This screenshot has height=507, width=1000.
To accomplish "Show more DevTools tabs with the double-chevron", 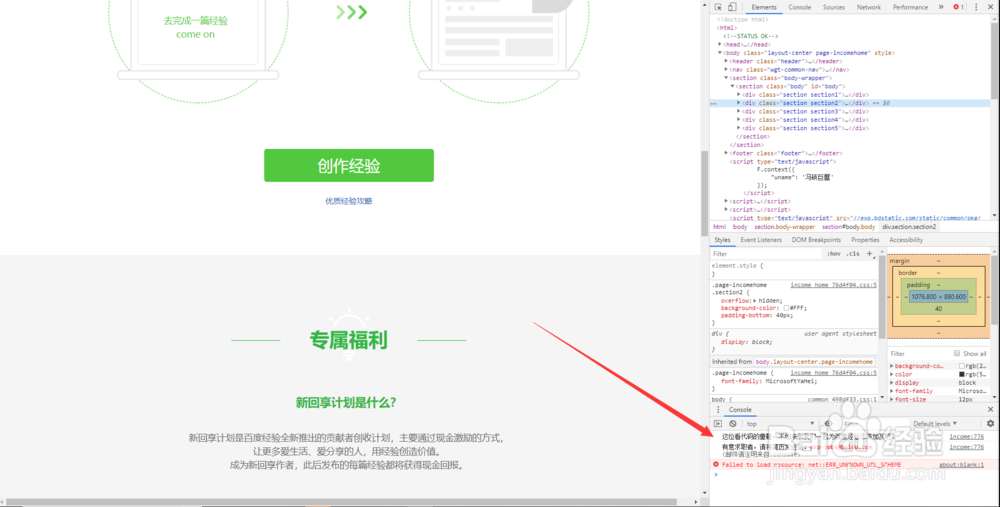I will 941,7.
